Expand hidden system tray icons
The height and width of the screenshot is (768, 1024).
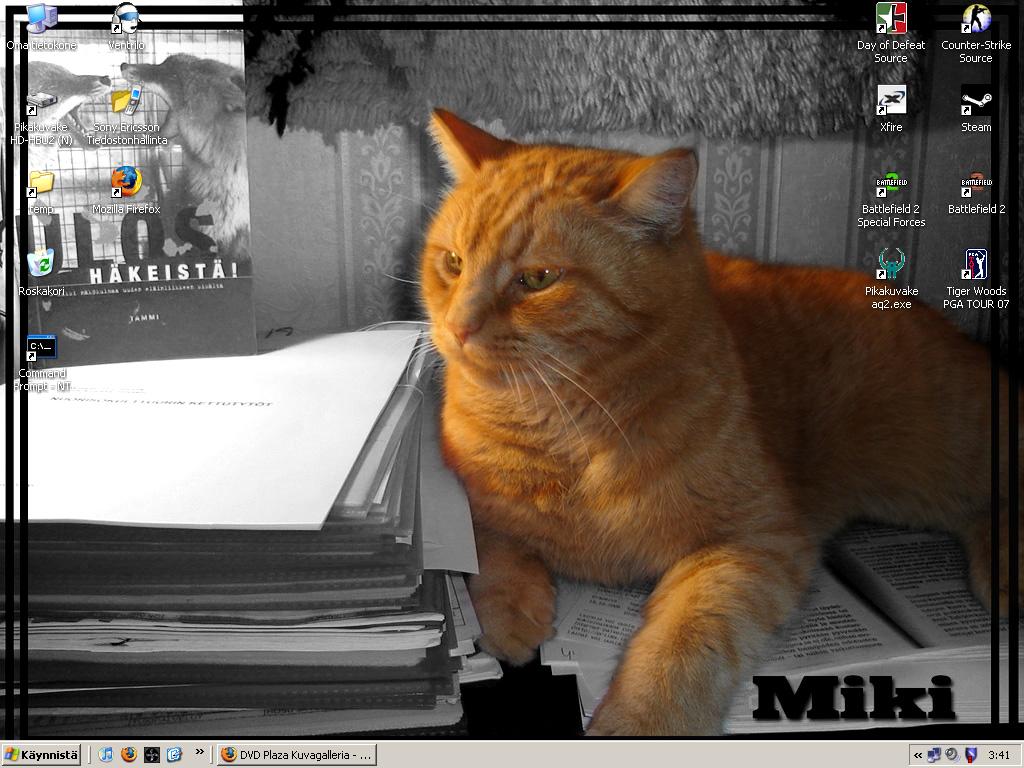pyautogui.click(x=917, y=755)
